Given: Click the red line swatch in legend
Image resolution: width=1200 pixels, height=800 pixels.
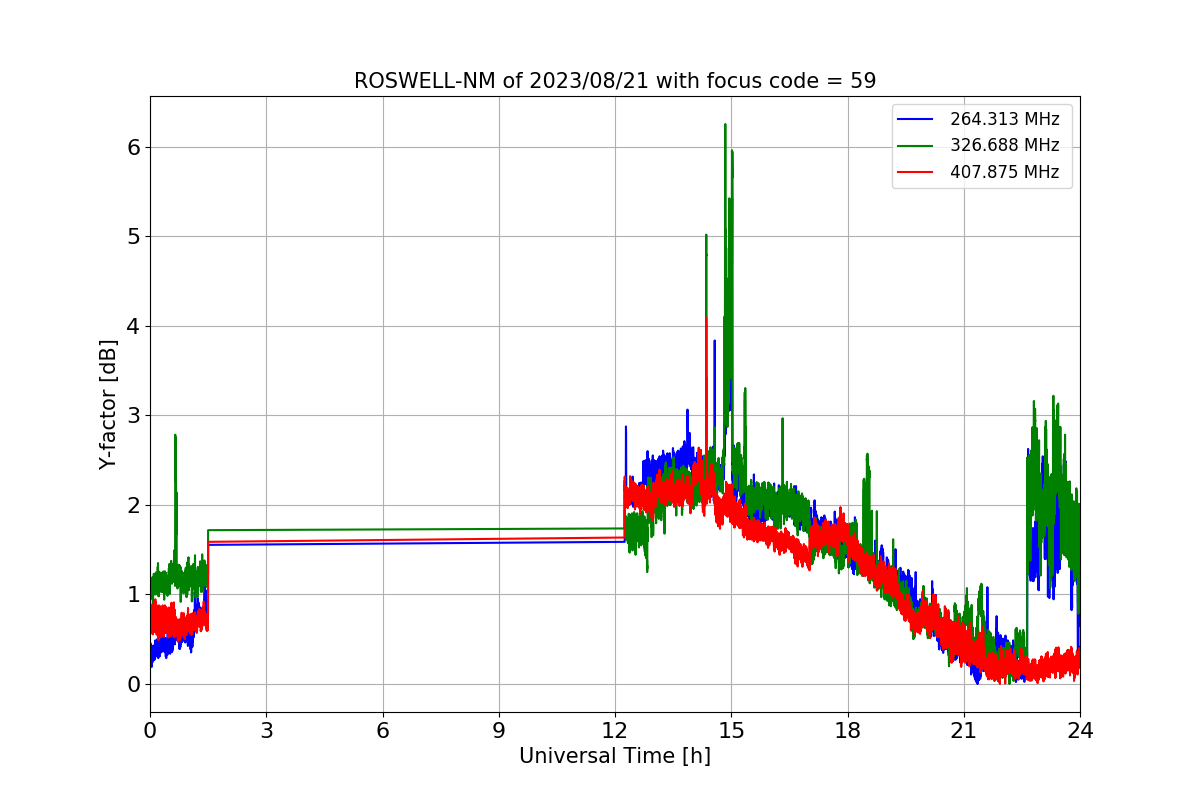Looking at the screenshot, I should [x=915, y=173].
